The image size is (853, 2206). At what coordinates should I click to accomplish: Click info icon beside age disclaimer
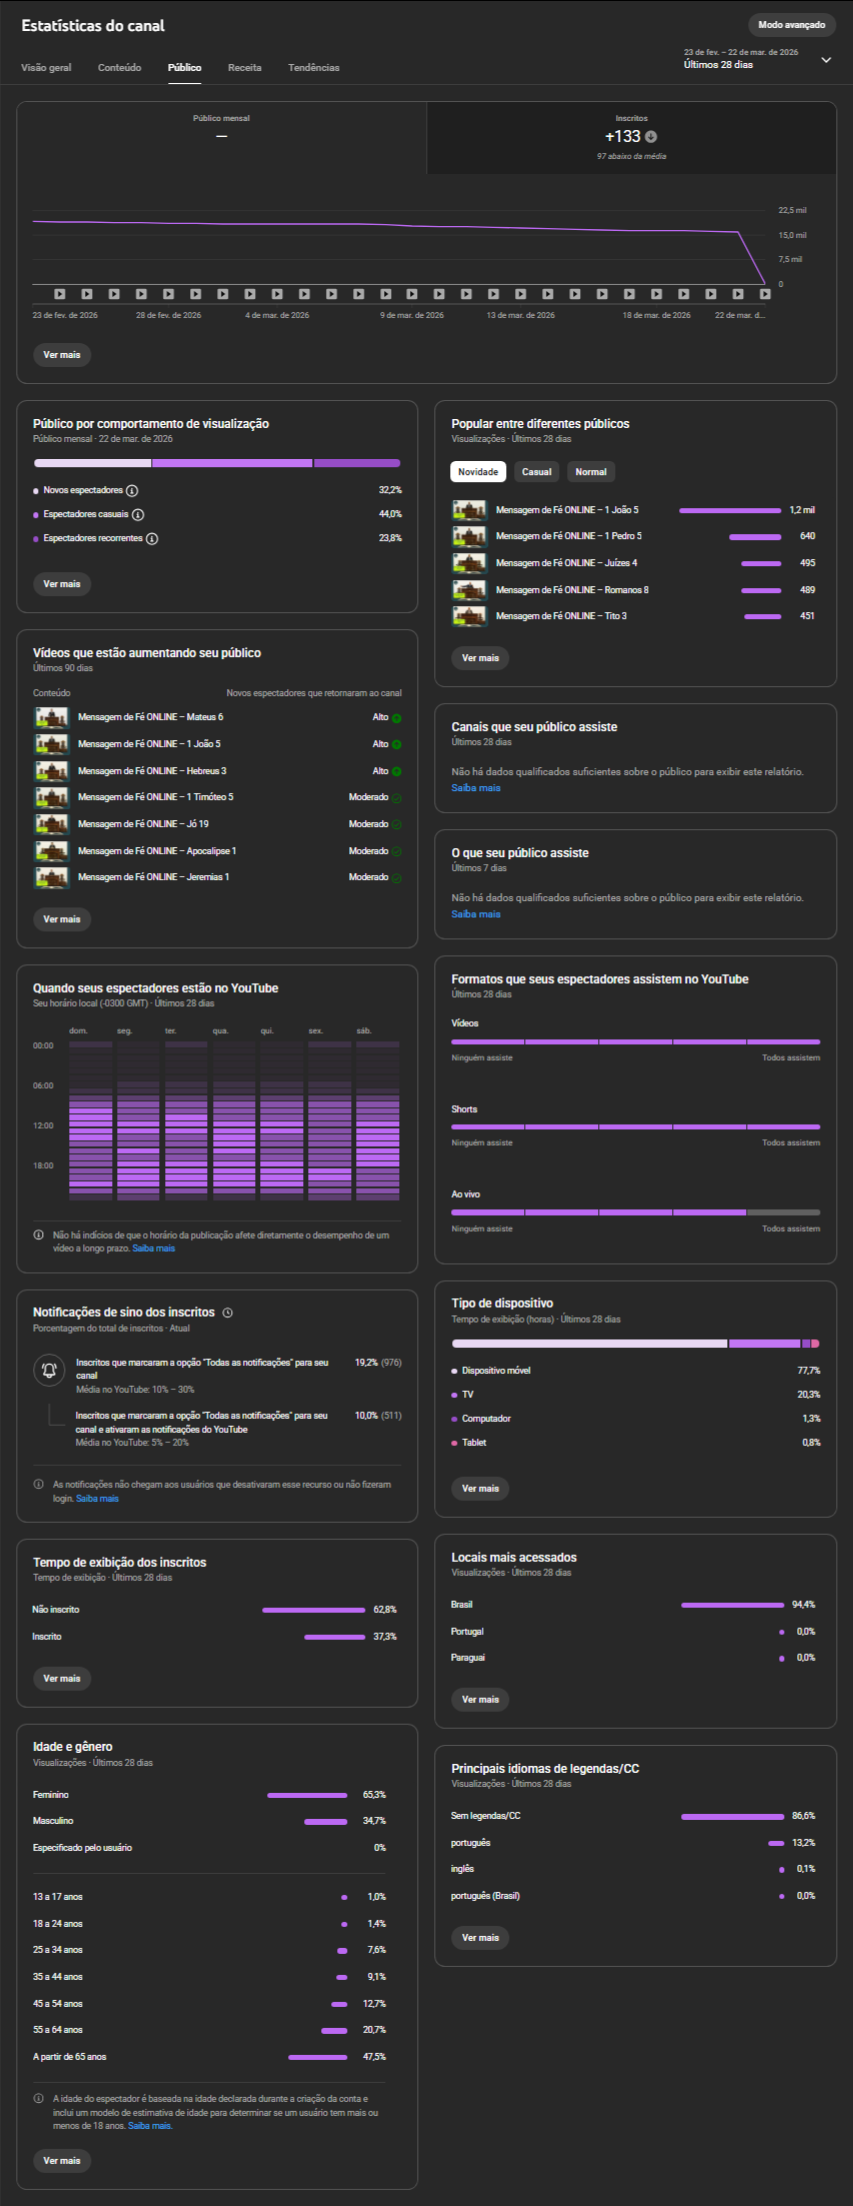click(39, 2099)
